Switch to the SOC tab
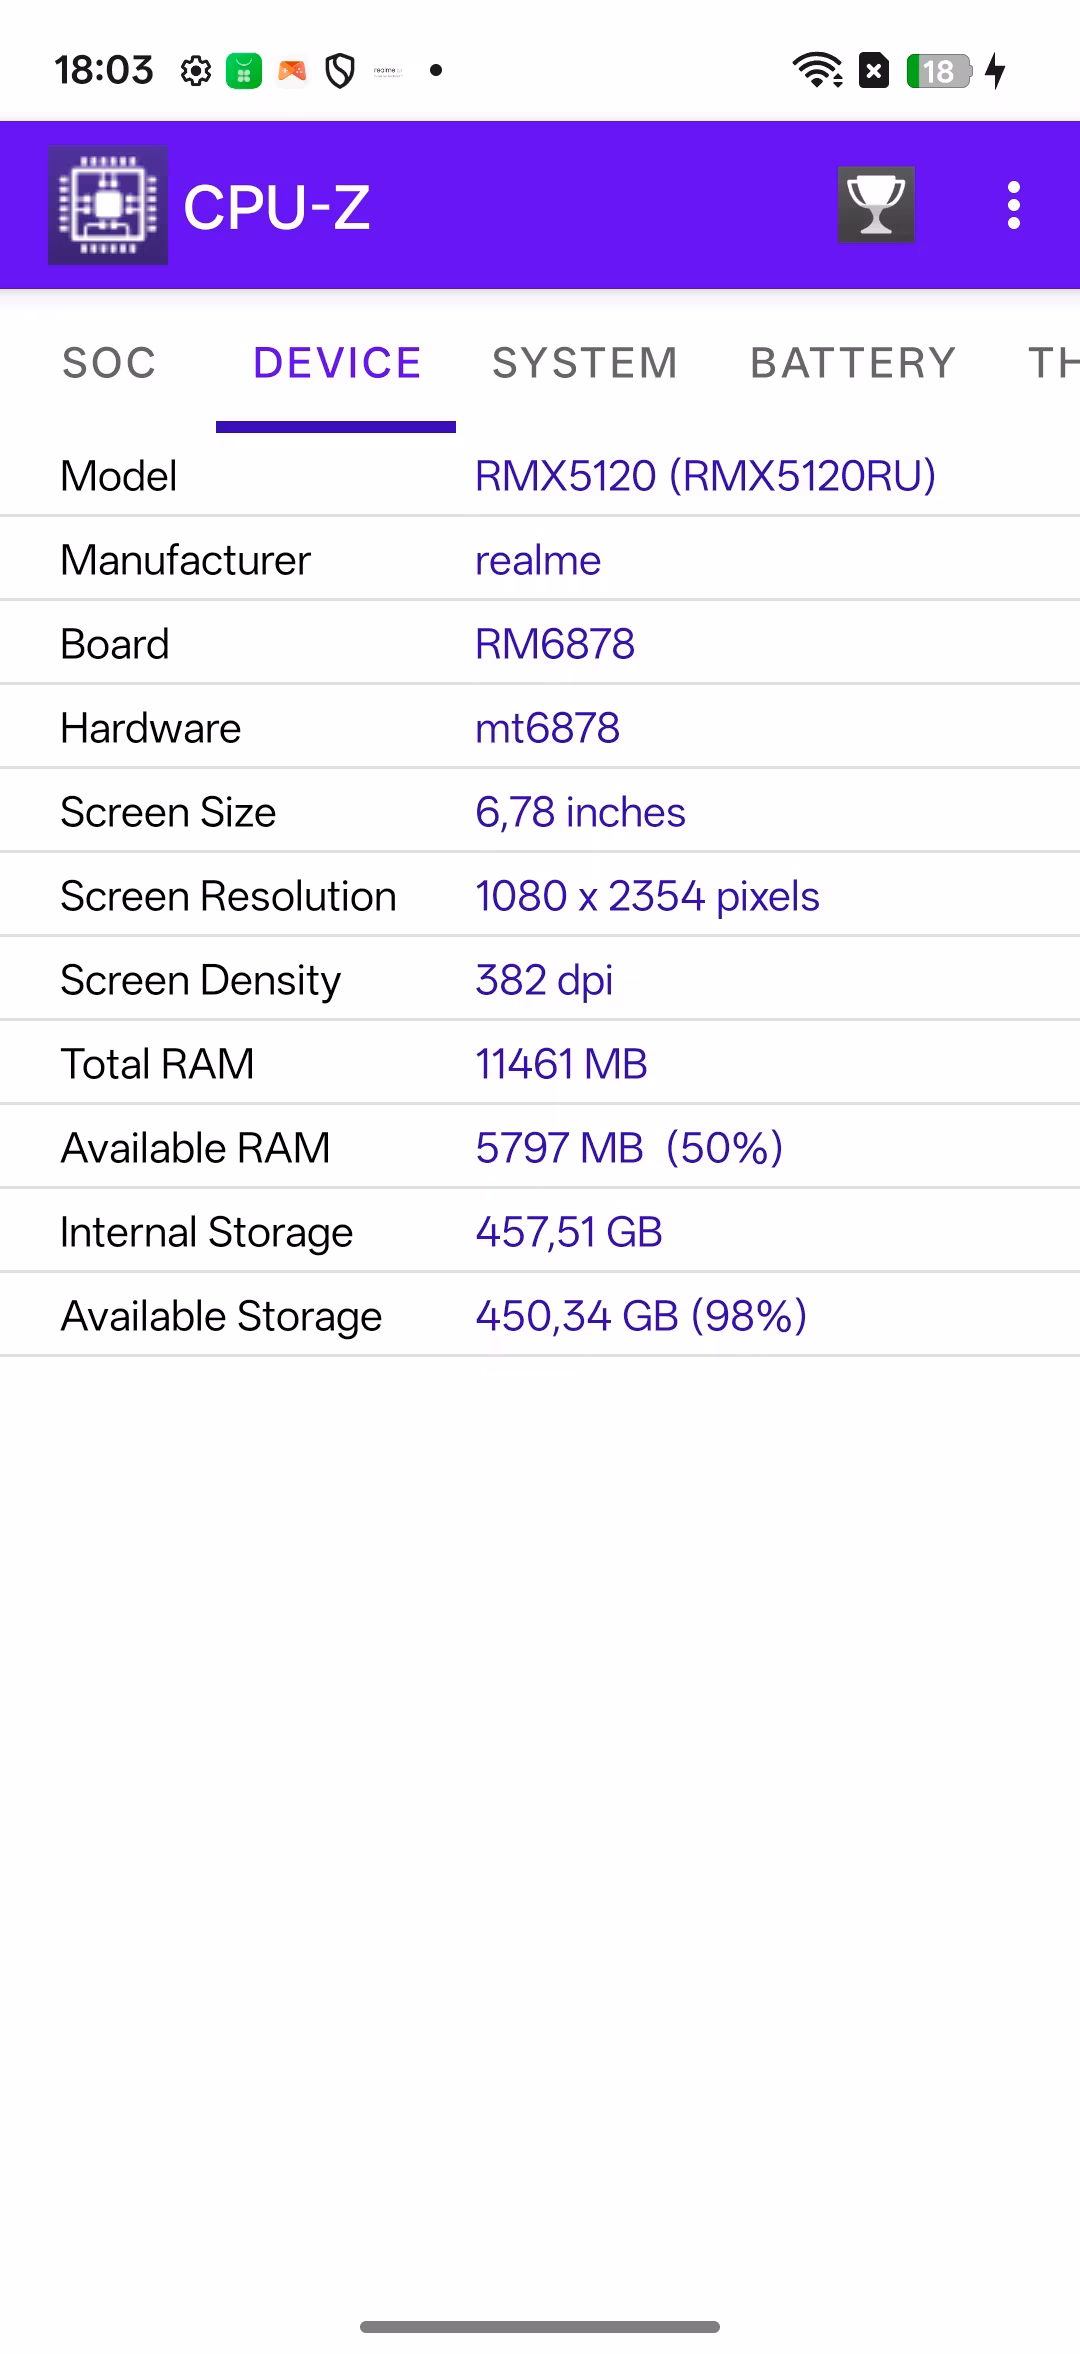Image resolution: width=1080 pixels, height=2354 pixels. pyautogui.click(x=109, y=363)
